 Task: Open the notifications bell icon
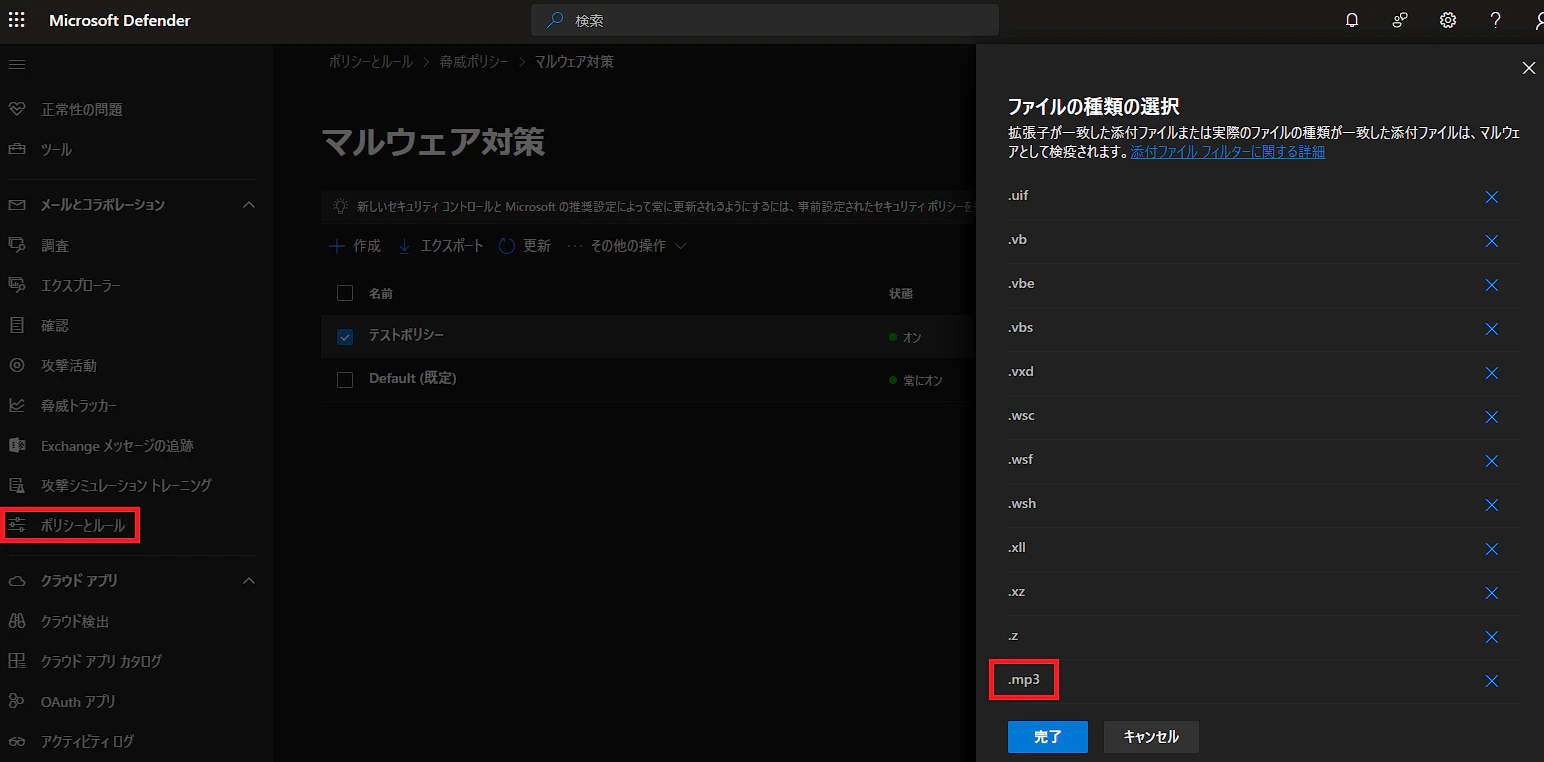click(x=1352, y=20)
